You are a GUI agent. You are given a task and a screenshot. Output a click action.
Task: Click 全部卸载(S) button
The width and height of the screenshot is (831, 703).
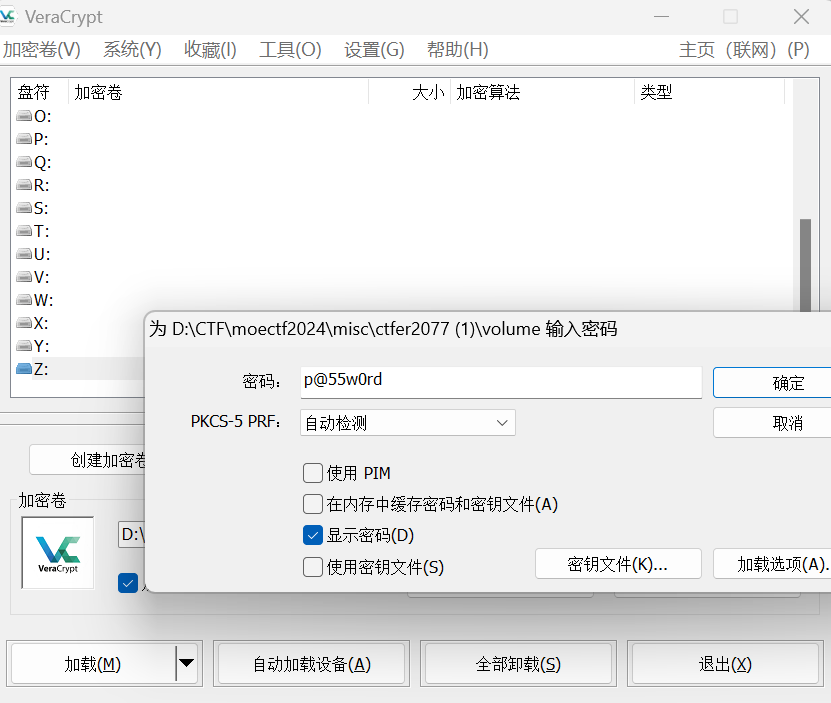518,664
